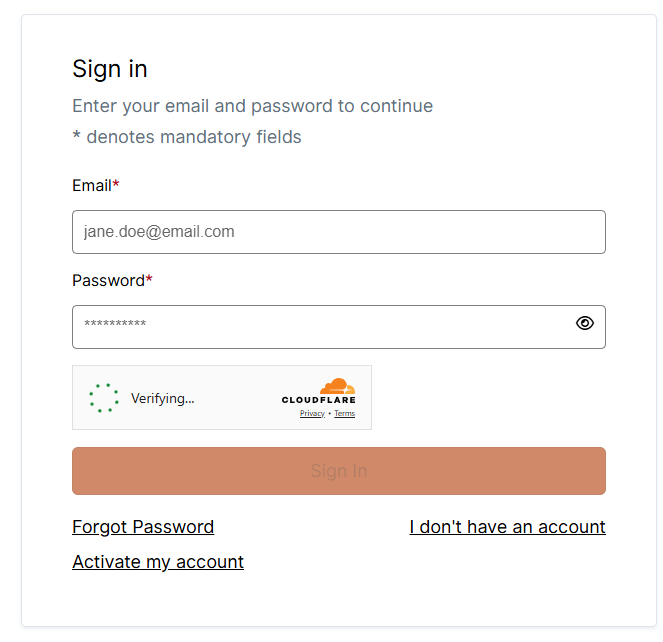Click the "Sign in" heading
The width and height of the screenshot is (663, 642).
pyautogui.click(x=110, y=69)
